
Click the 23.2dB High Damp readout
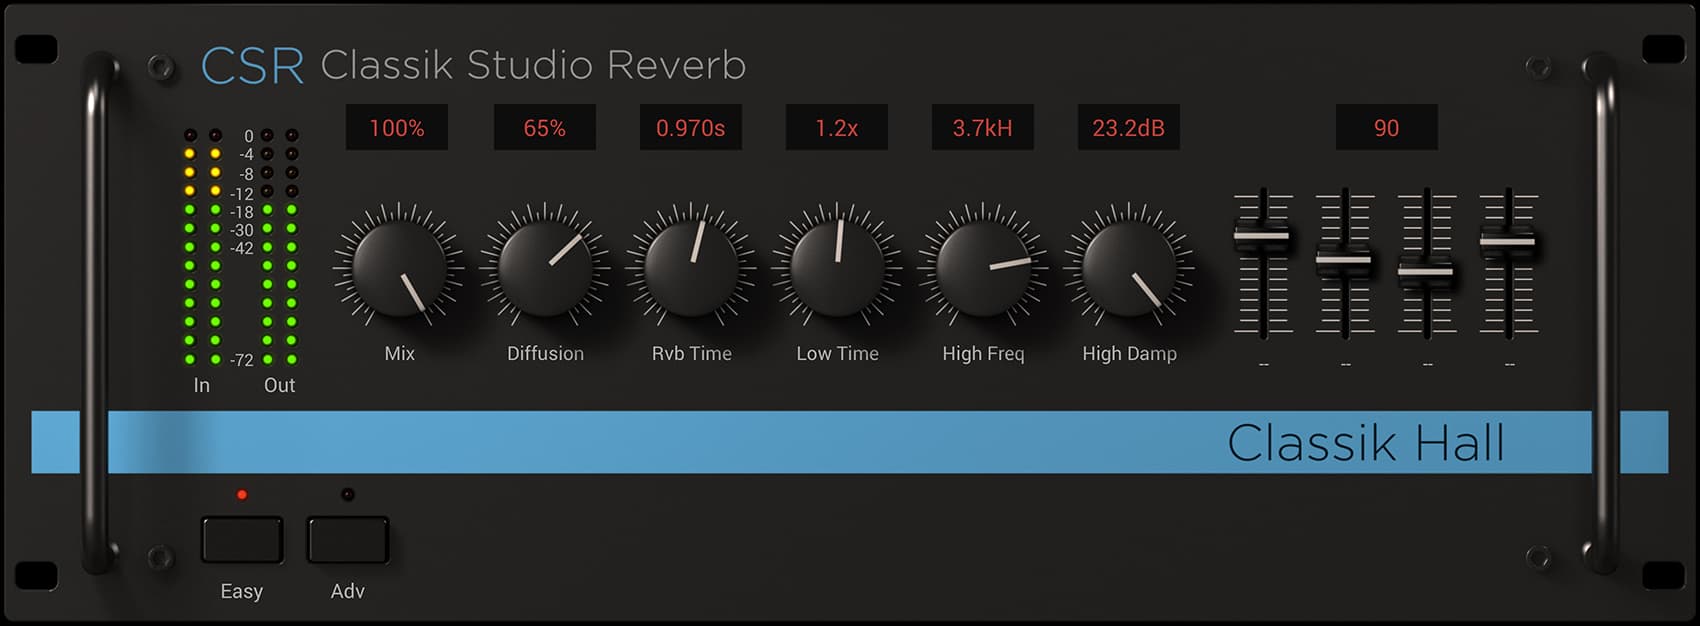click(1129, 128)
